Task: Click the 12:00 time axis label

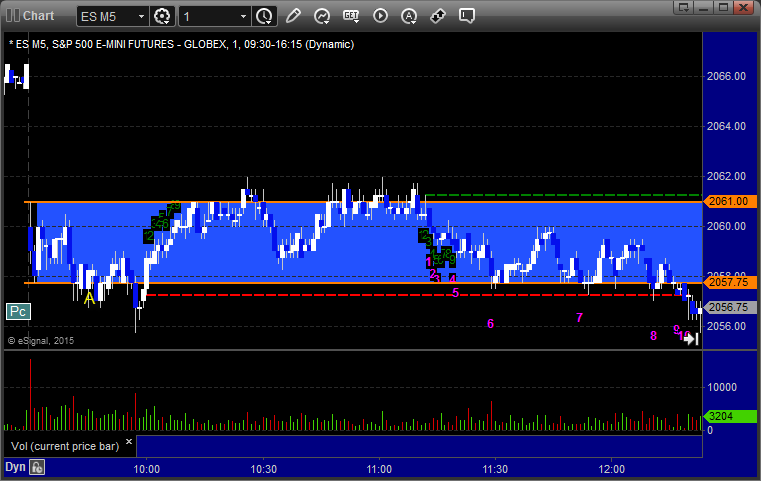Action: point(612,469)
